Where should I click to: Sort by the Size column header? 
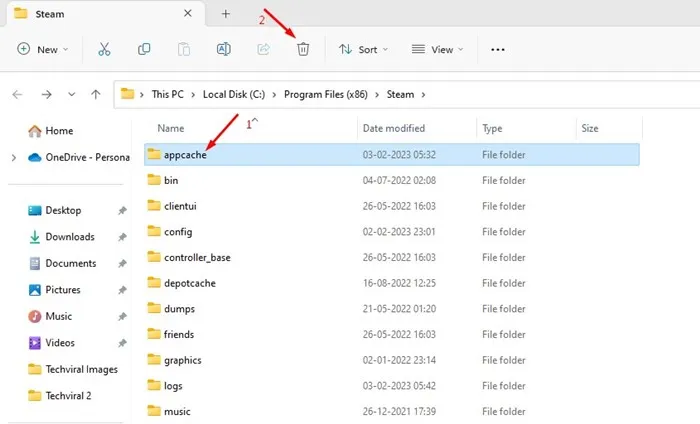click(x=590, y=129)
